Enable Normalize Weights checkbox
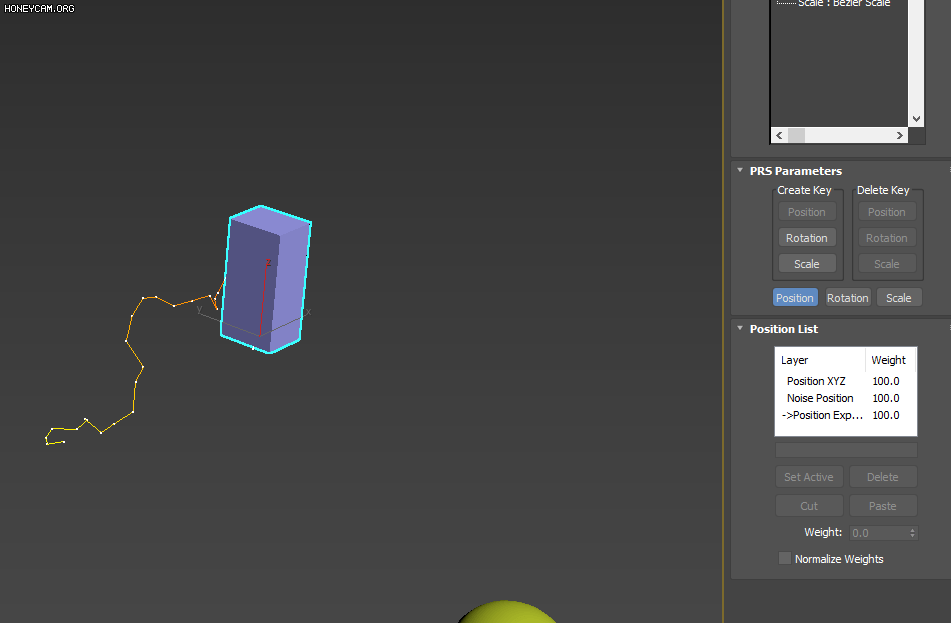Viewport: 951px width, 623px height. click(785, 558)
